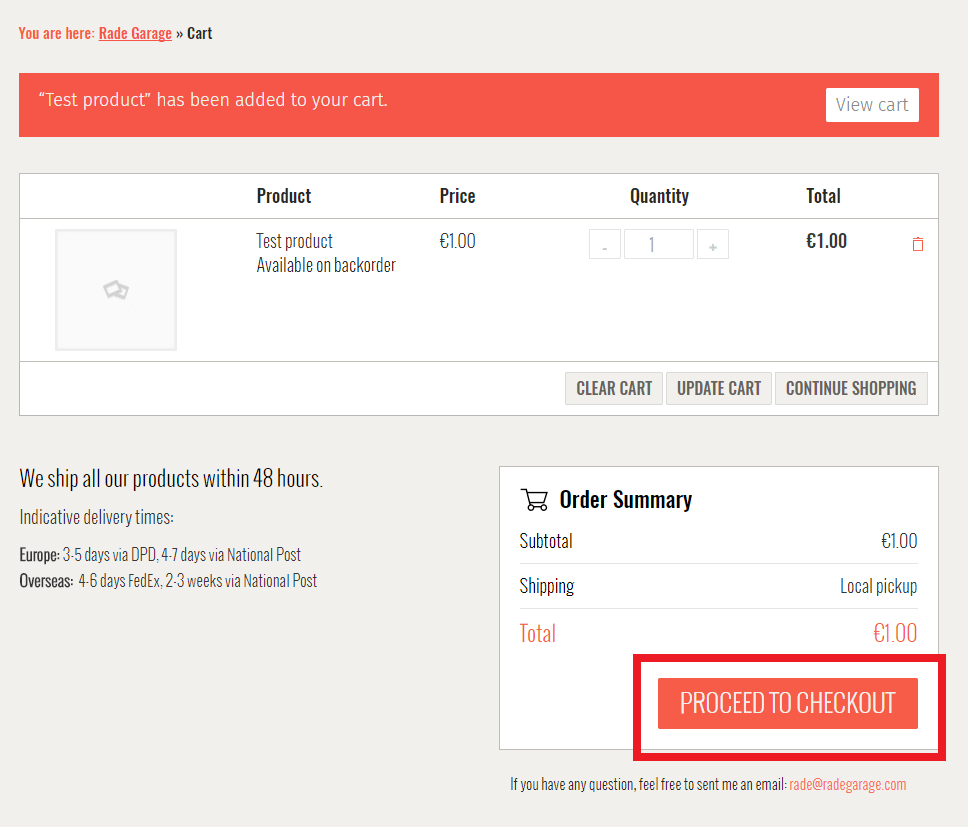Viewport: 968px width, 827px height.
Task: Open the cart via the View cart button
Action: tap(872, 104)
